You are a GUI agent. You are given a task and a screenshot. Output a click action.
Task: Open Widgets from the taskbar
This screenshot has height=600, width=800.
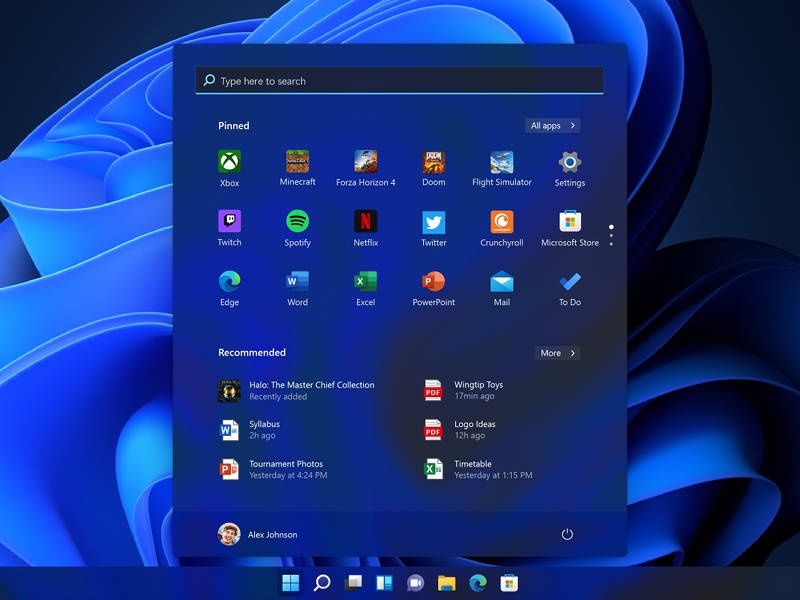[384, 583]
